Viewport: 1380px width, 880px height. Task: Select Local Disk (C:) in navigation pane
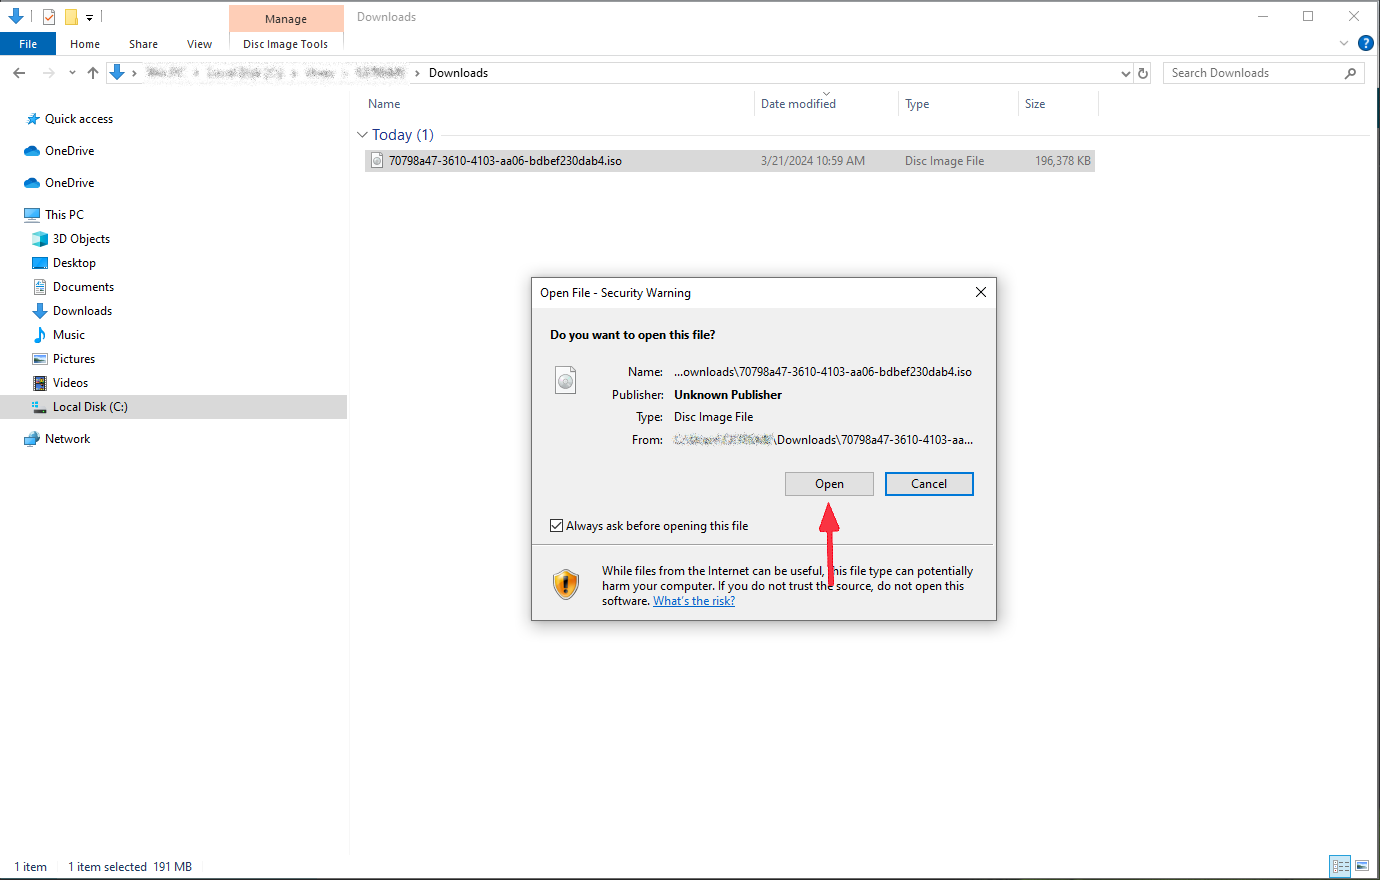click(x=90, y=407)
